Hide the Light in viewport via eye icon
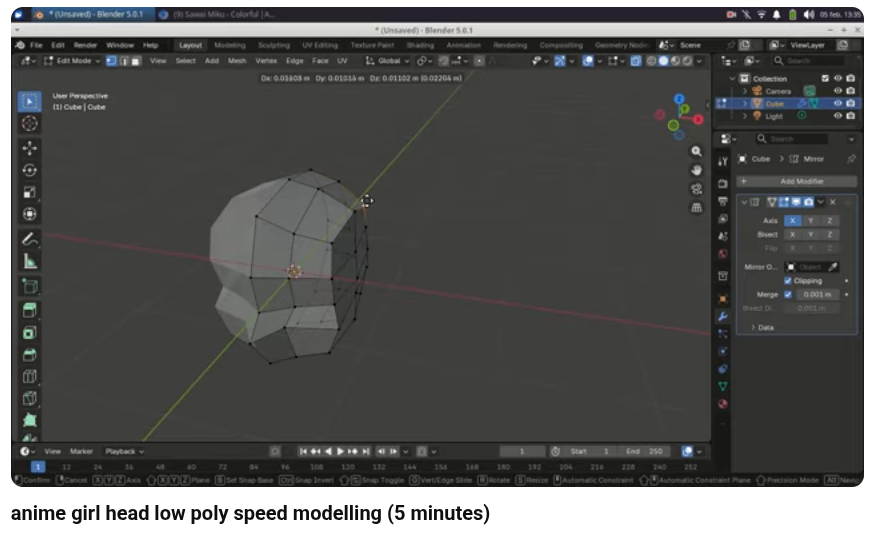This screenshot has width=871, height=533. coord(838,115)
